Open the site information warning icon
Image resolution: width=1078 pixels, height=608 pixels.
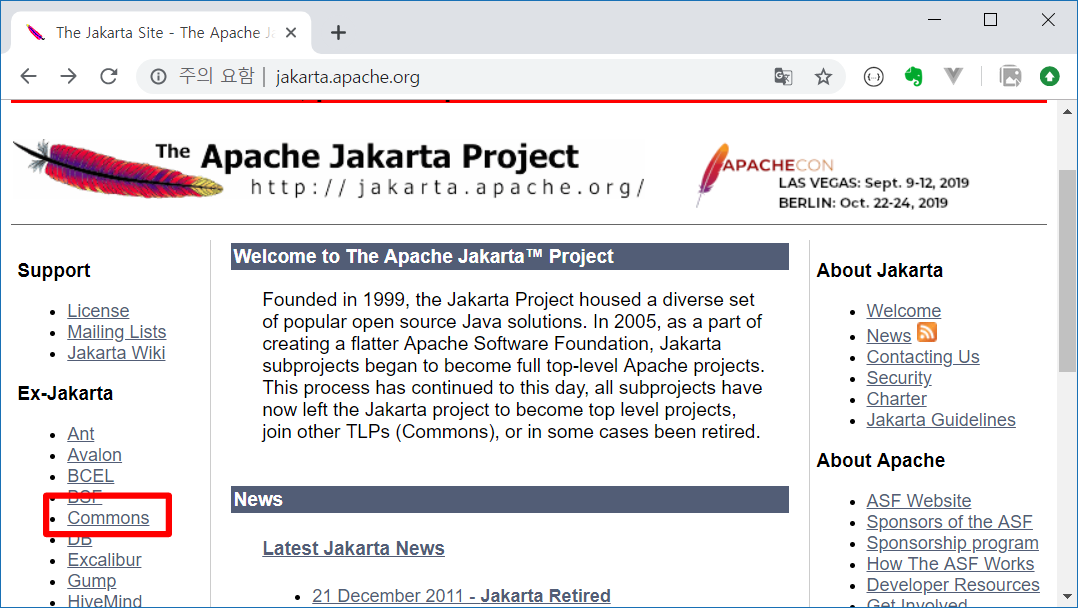158,76
